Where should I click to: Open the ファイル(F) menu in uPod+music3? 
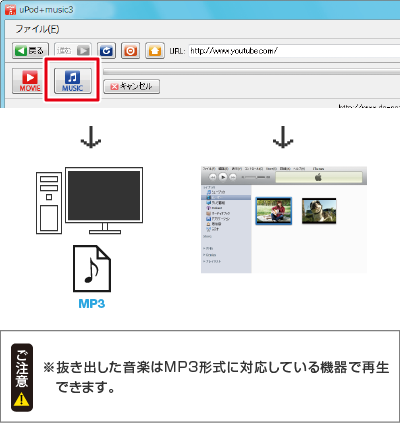click(x=37, y=29)
